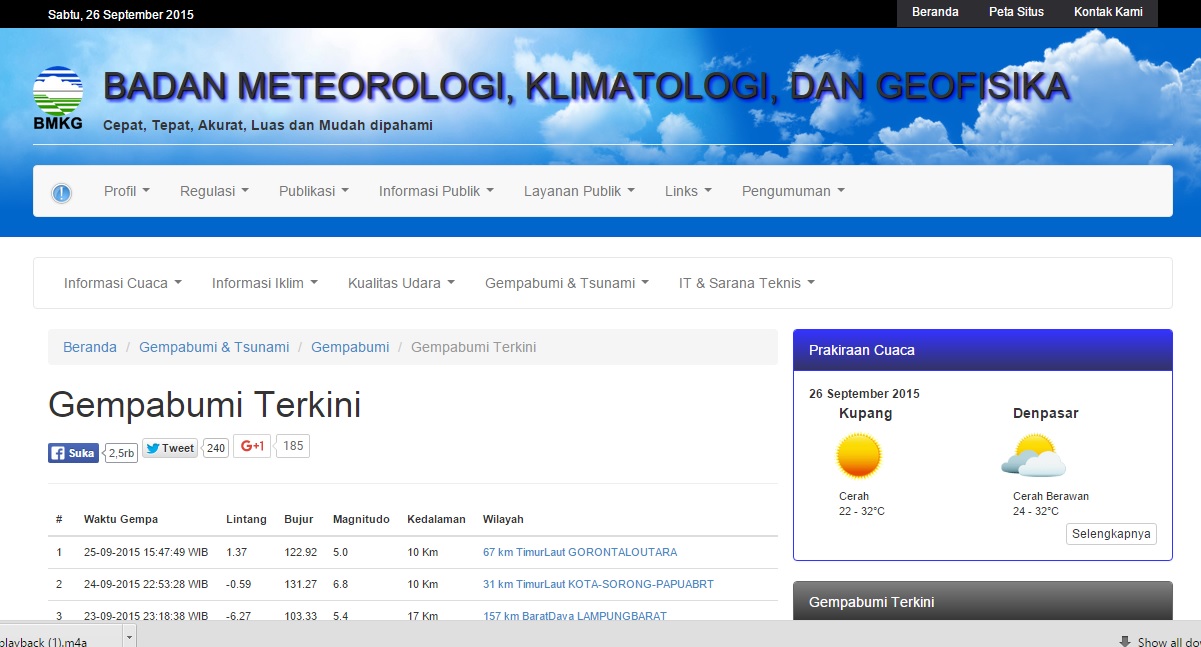Expand the Informasi Cuaca menu
Viewport: 1201px width, 647px height.
[x=123, y=283]
